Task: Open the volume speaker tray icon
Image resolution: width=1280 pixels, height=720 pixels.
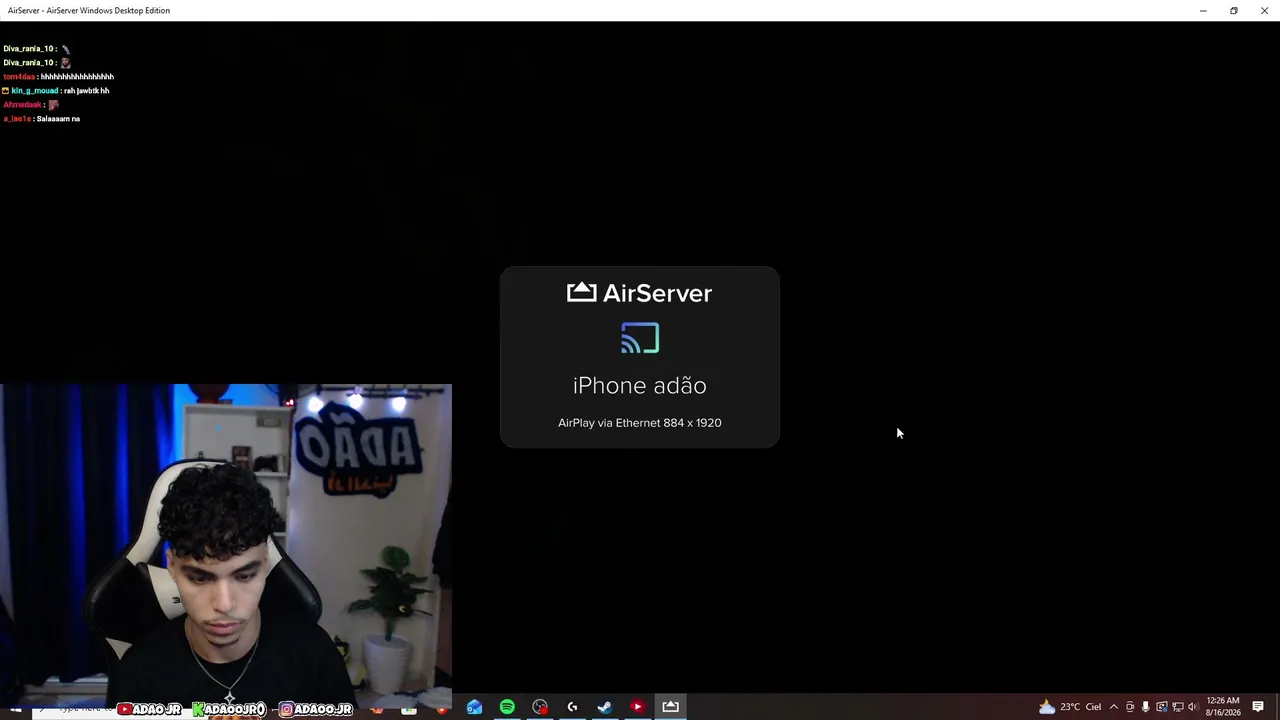Action: 1192,707
